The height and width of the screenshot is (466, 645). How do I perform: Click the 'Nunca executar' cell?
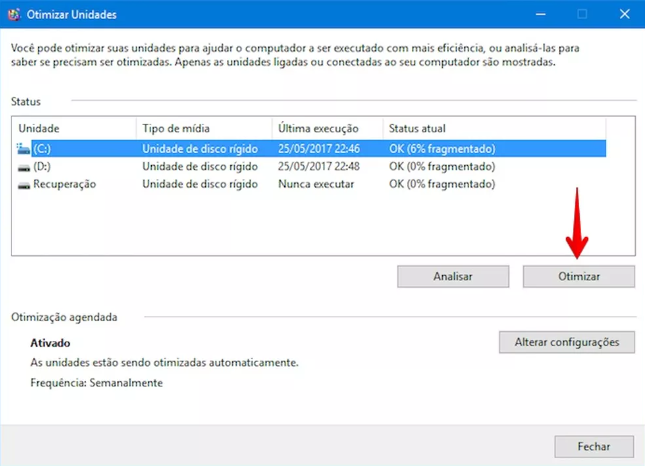pyautogui.click(x=316, y=184)
